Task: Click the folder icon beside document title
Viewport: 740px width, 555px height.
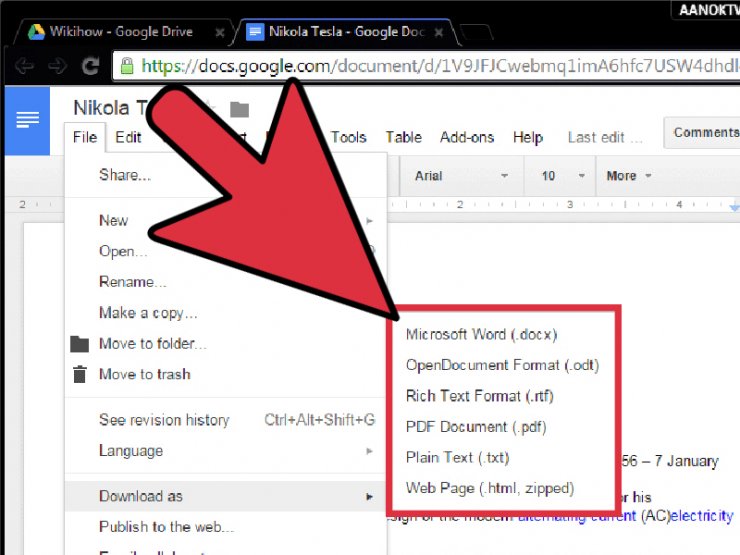Action: click(239, 109)
